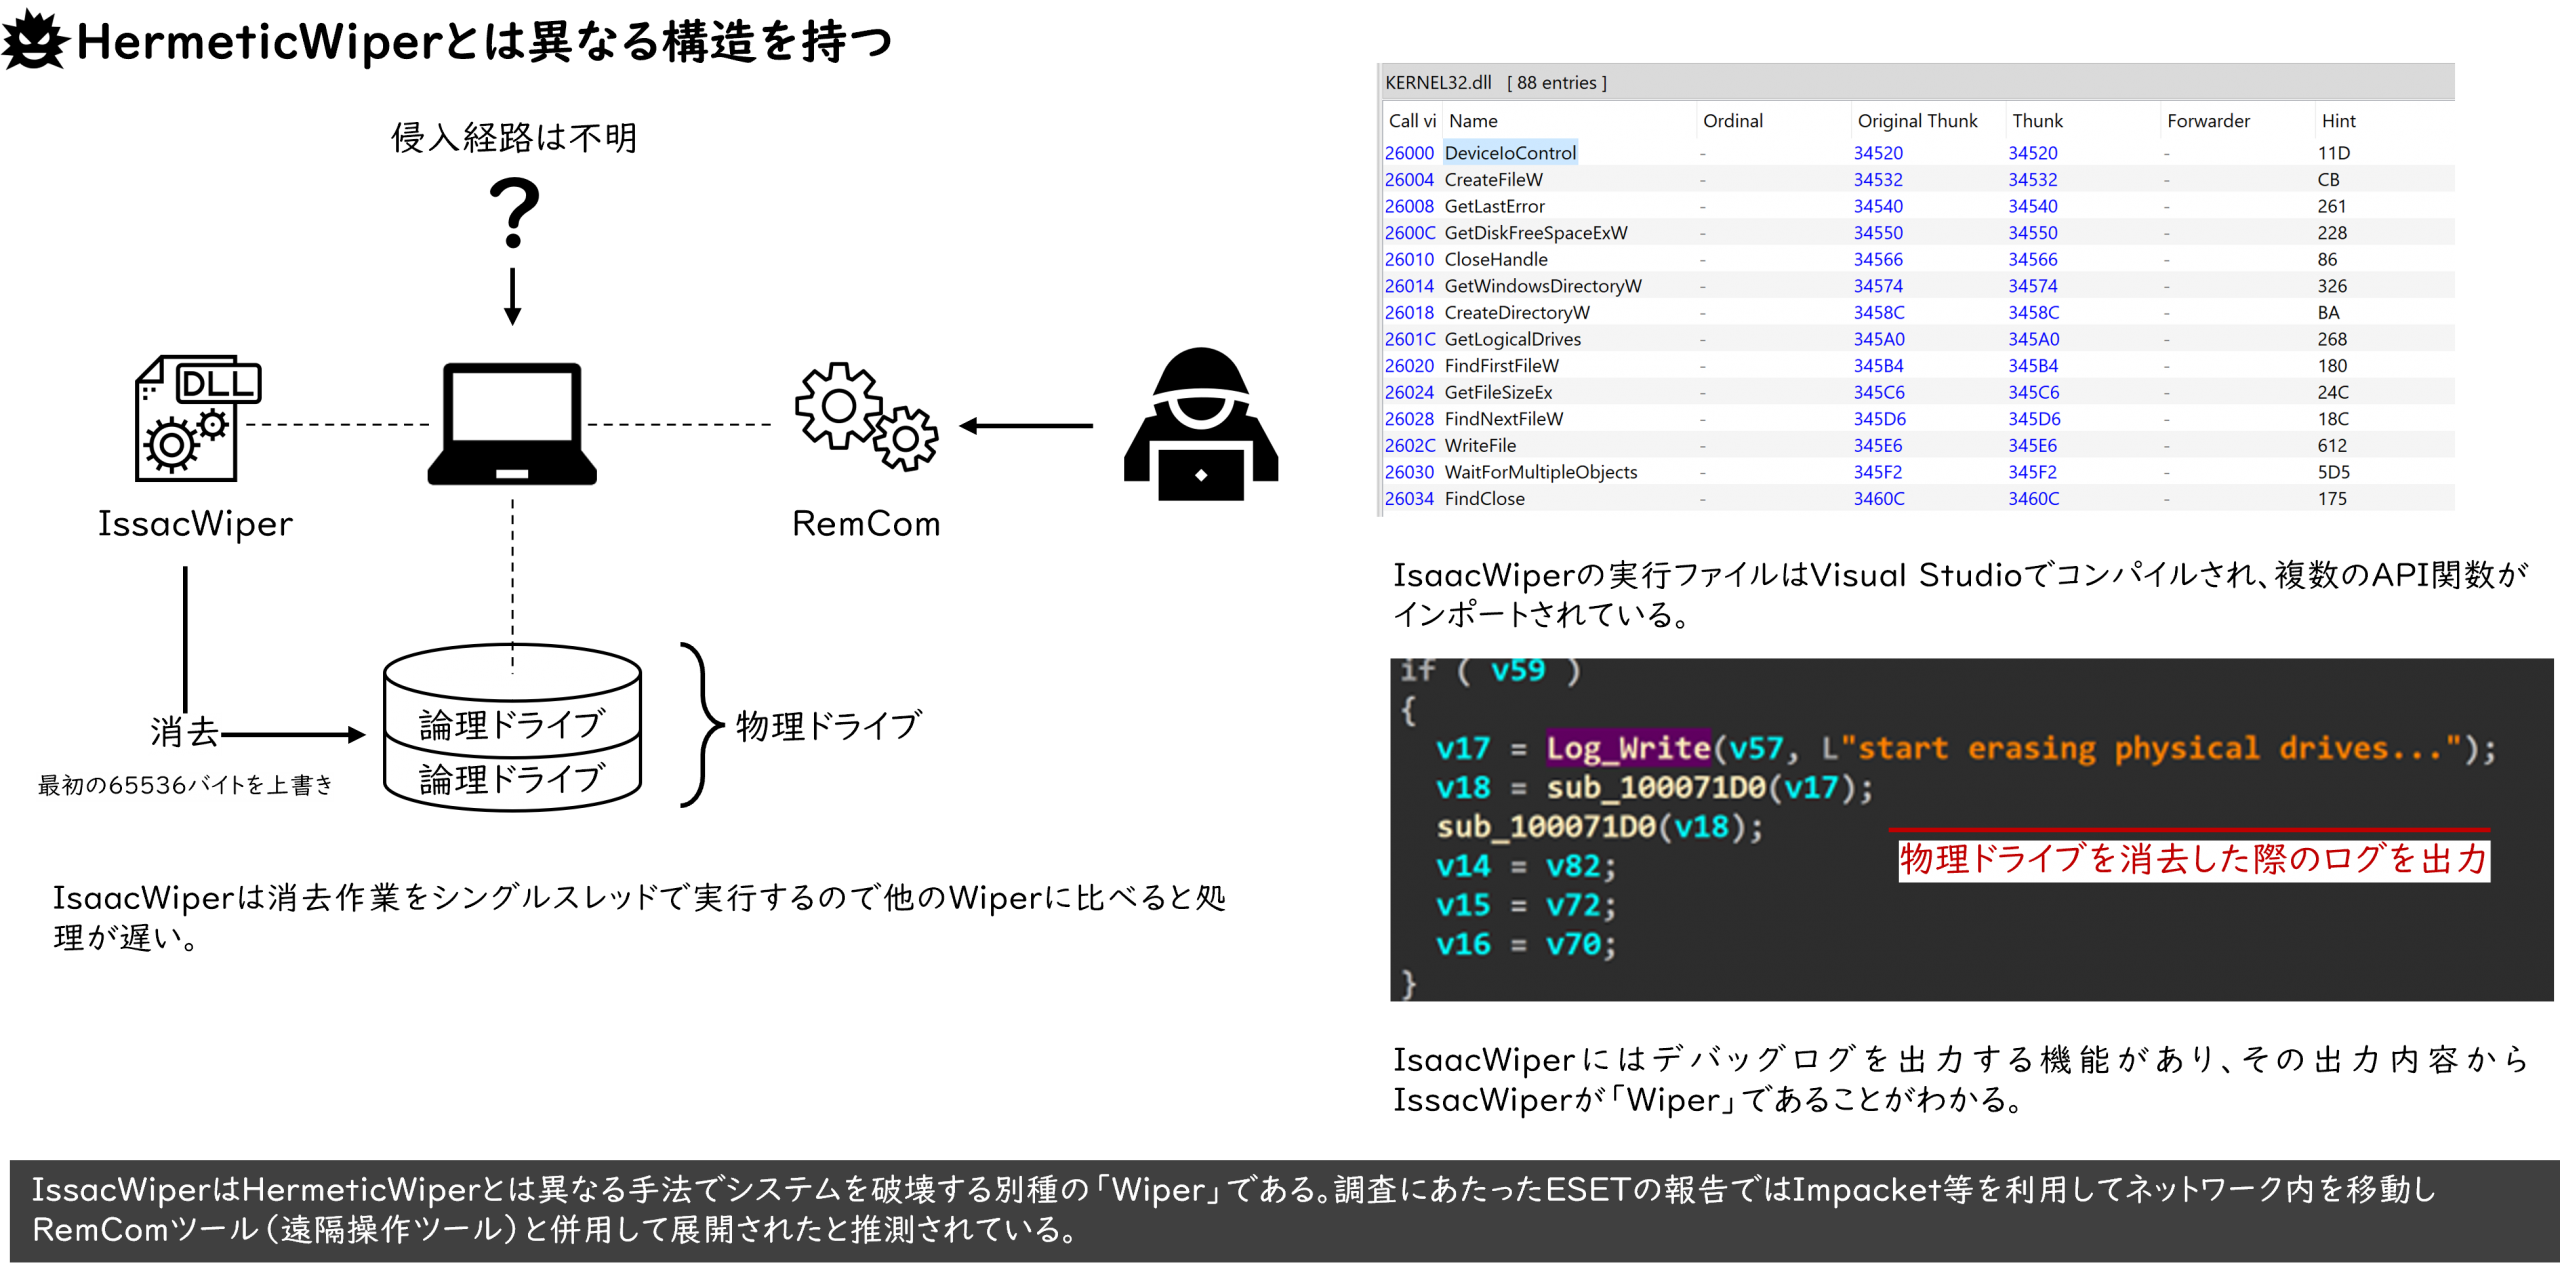Click the Forwarder column header
The image size is (2560, 1271).
coord(2208,121)
